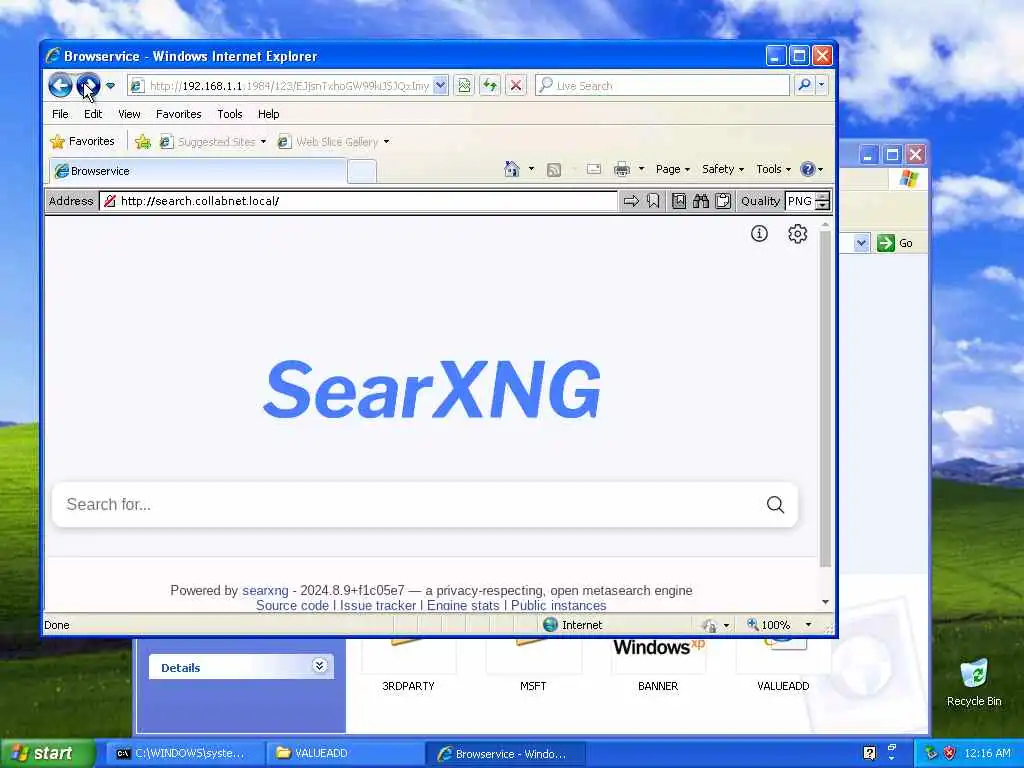Image resolution: width=1024 pixels, height=768 pixels.
Task: Stop loading with the red X icon
Action: pos(516,86)
